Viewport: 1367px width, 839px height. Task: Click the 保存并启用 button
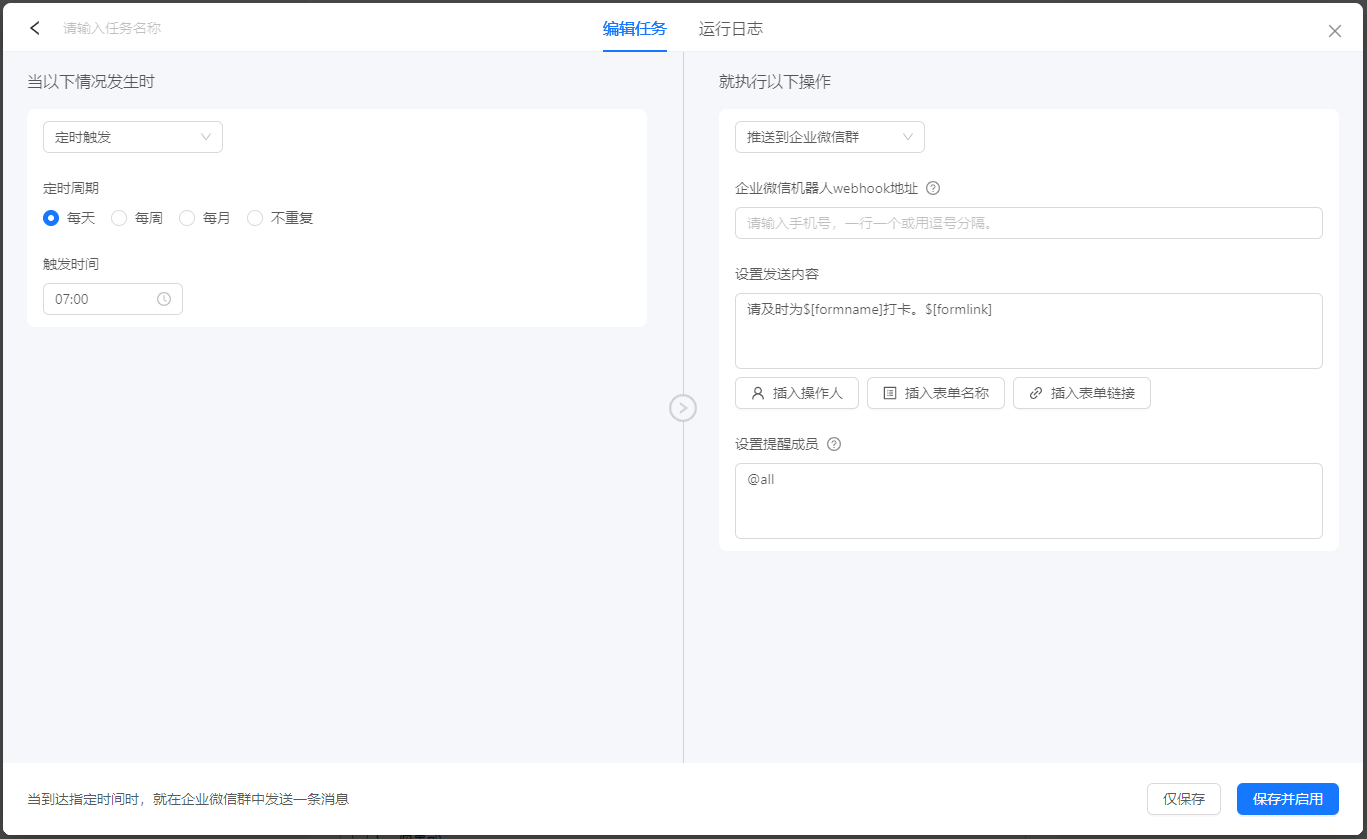point(1288,799)
